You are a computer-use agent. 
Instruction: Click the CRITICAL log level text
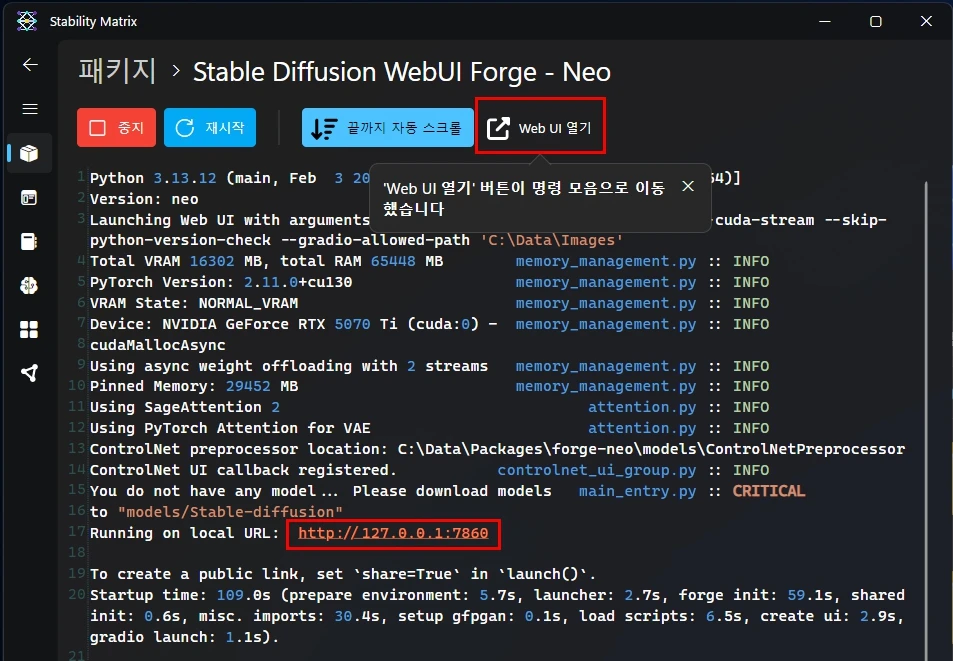pyautogui.click(x=768, y=491)
